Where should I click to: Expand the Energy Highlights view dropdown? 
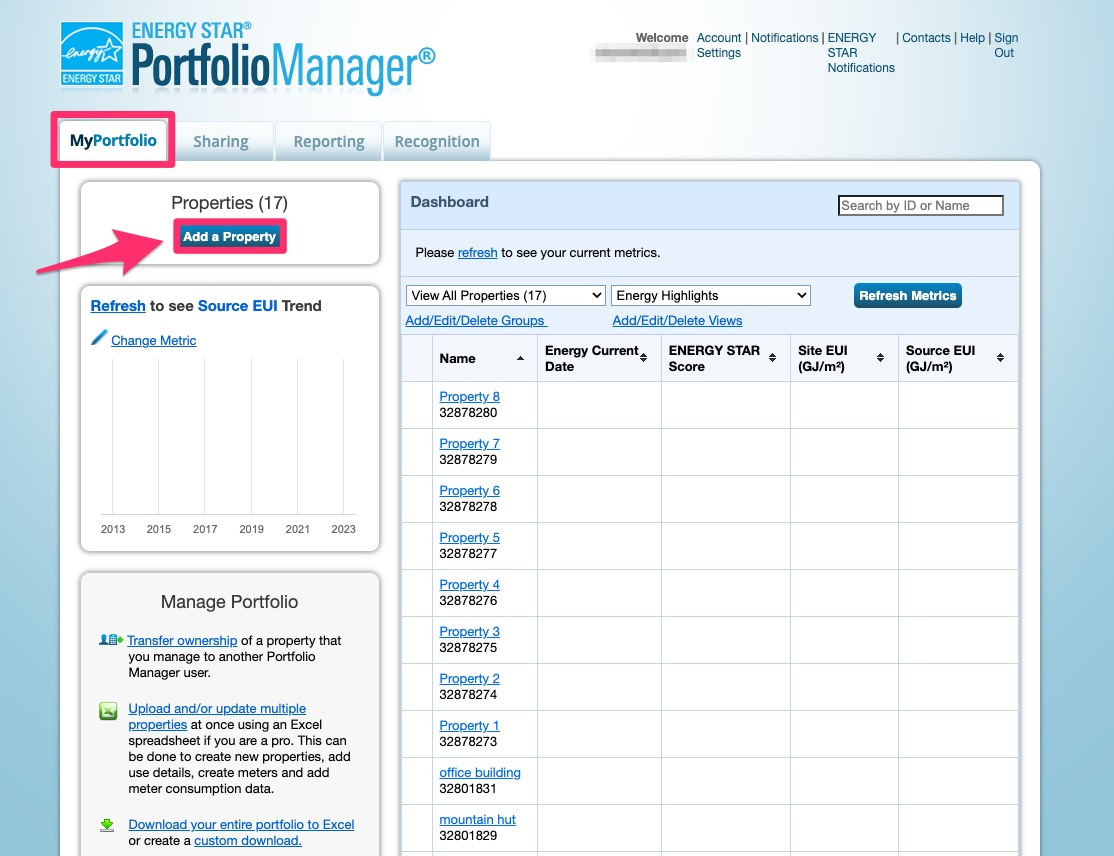pos(710,295)
